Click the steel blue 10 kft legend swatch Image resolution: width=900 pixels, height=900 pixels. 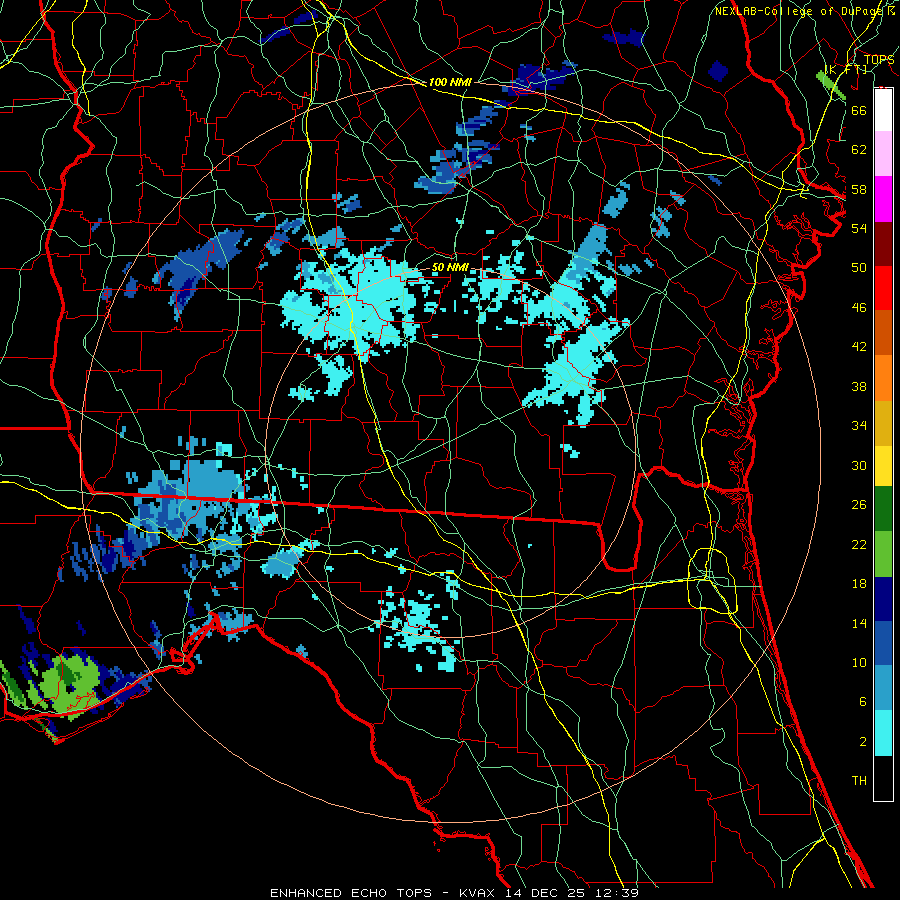(x=883, y=688)
